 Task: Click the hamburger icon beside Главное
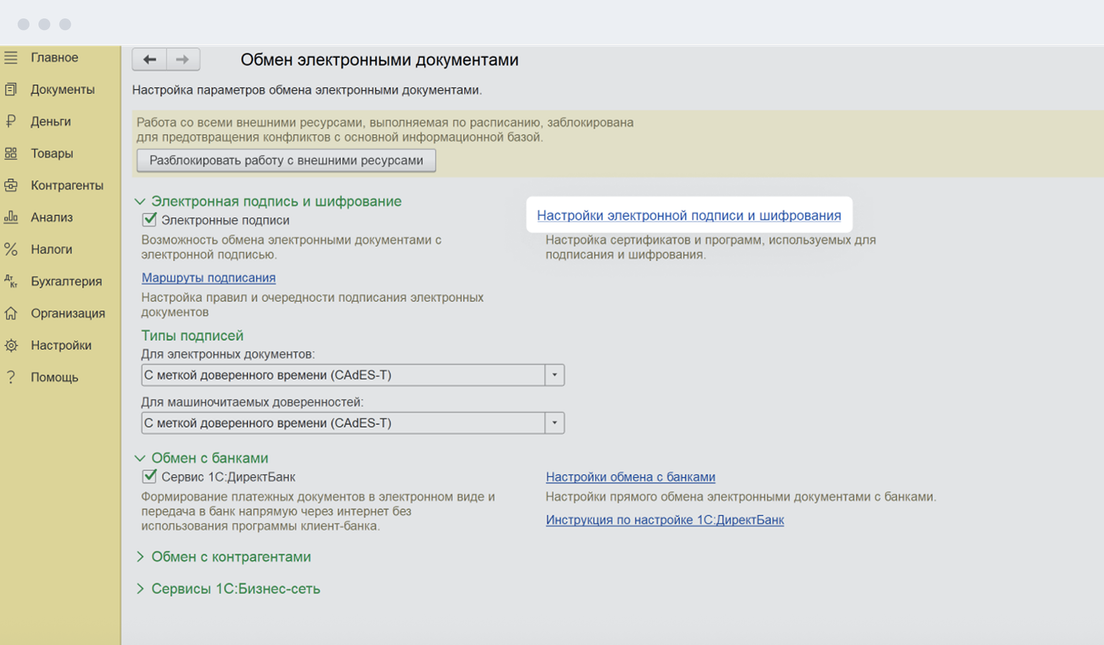[11, 58]
